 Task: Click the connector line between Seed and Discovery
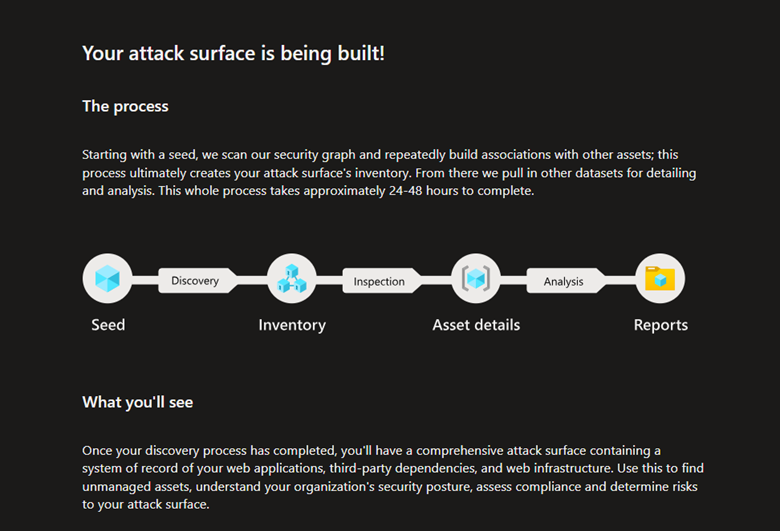coord(145,281)
